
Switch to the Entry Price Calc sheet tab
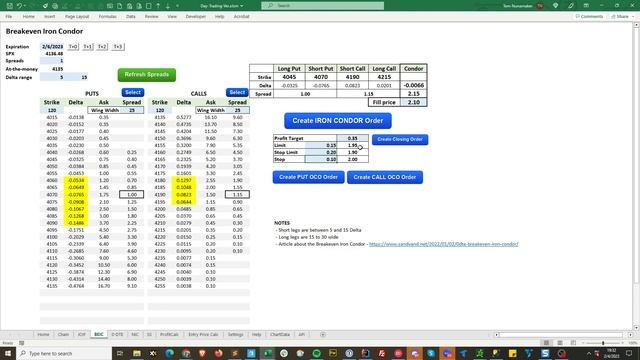[203, 335]
